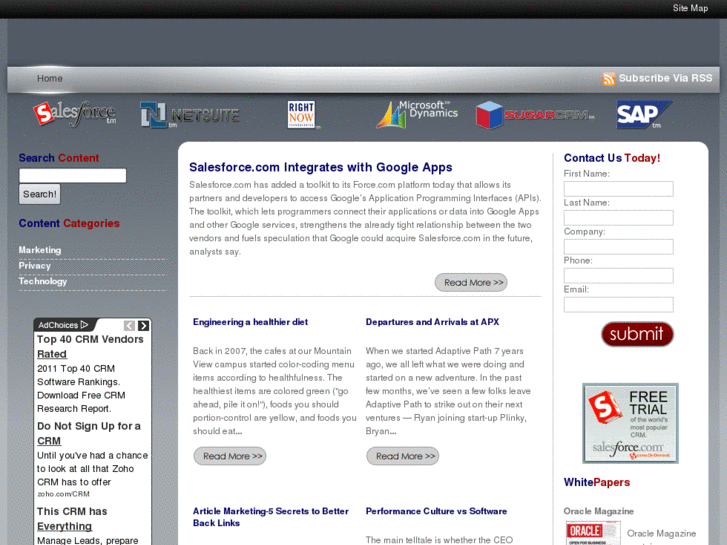Open the NetSuite logo link
The image size is (727, 545).
click(190, 115)
